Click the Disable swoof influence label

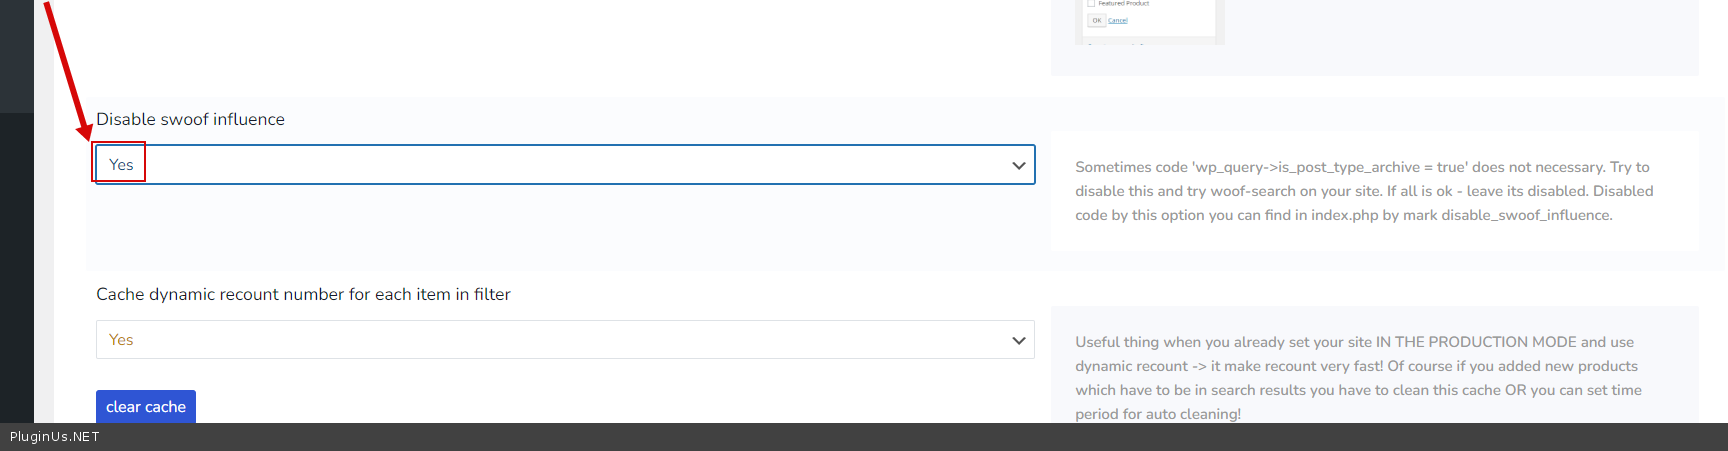point(190,119)
